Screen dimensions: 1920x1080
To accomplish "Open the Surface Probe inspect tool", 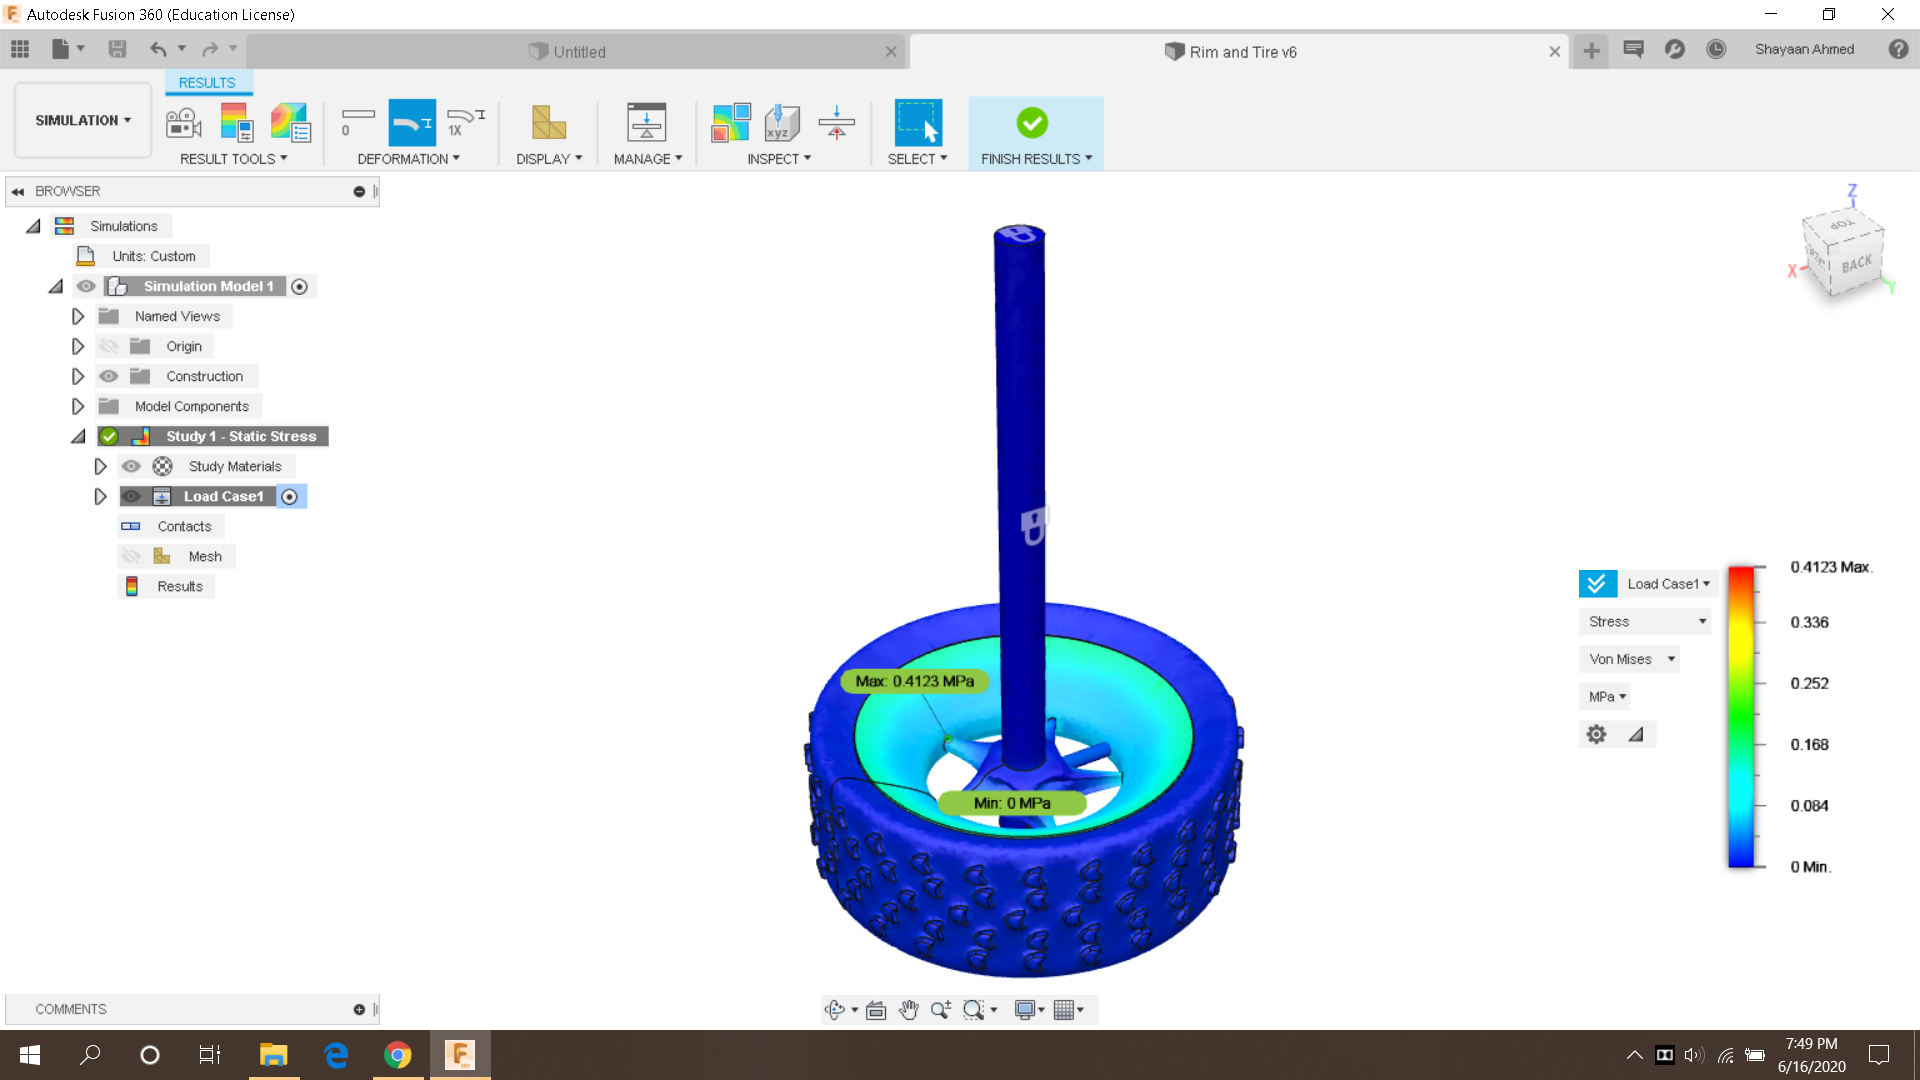I will [782, 123].
